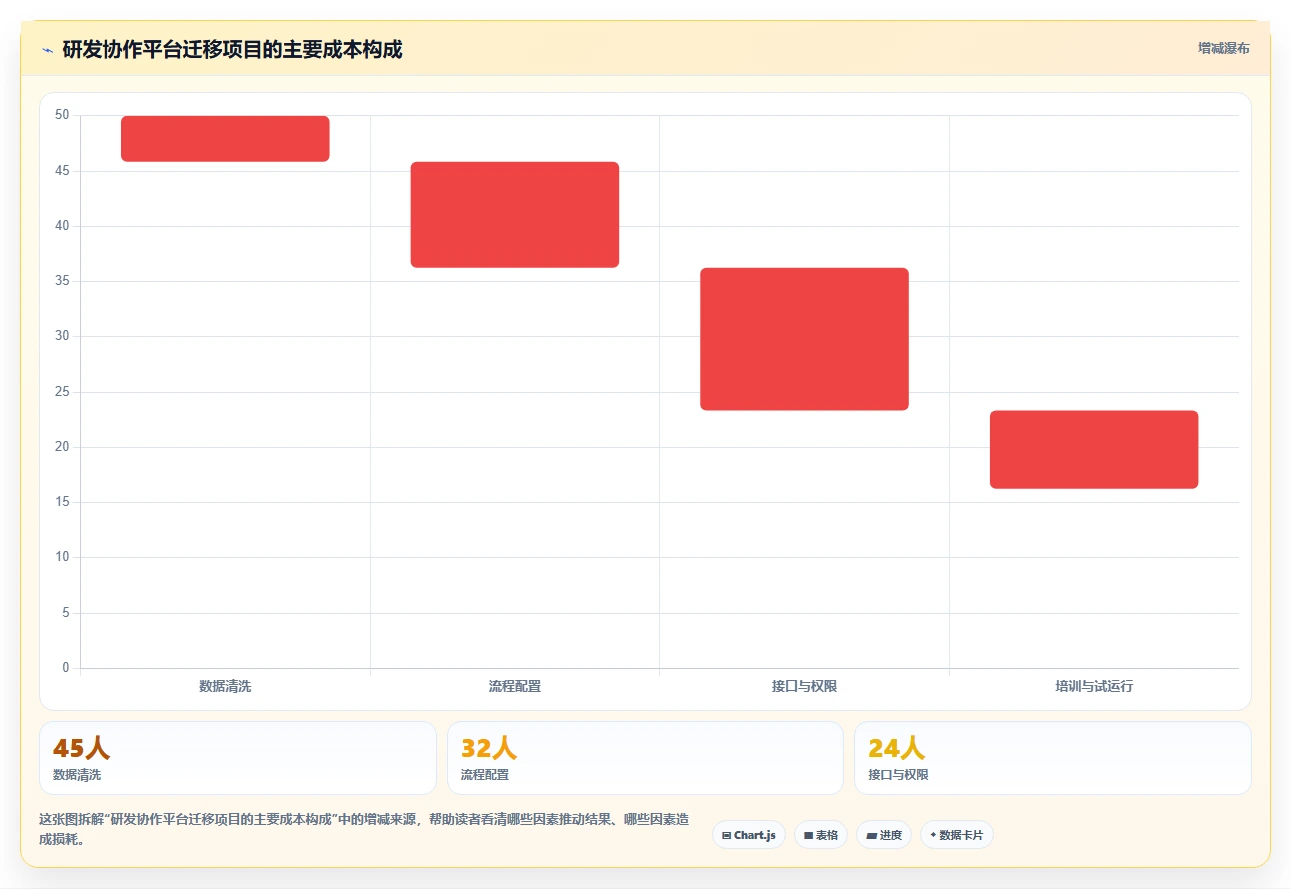
Task: Select the 数据卡片 tag chip
Action: 957,835
